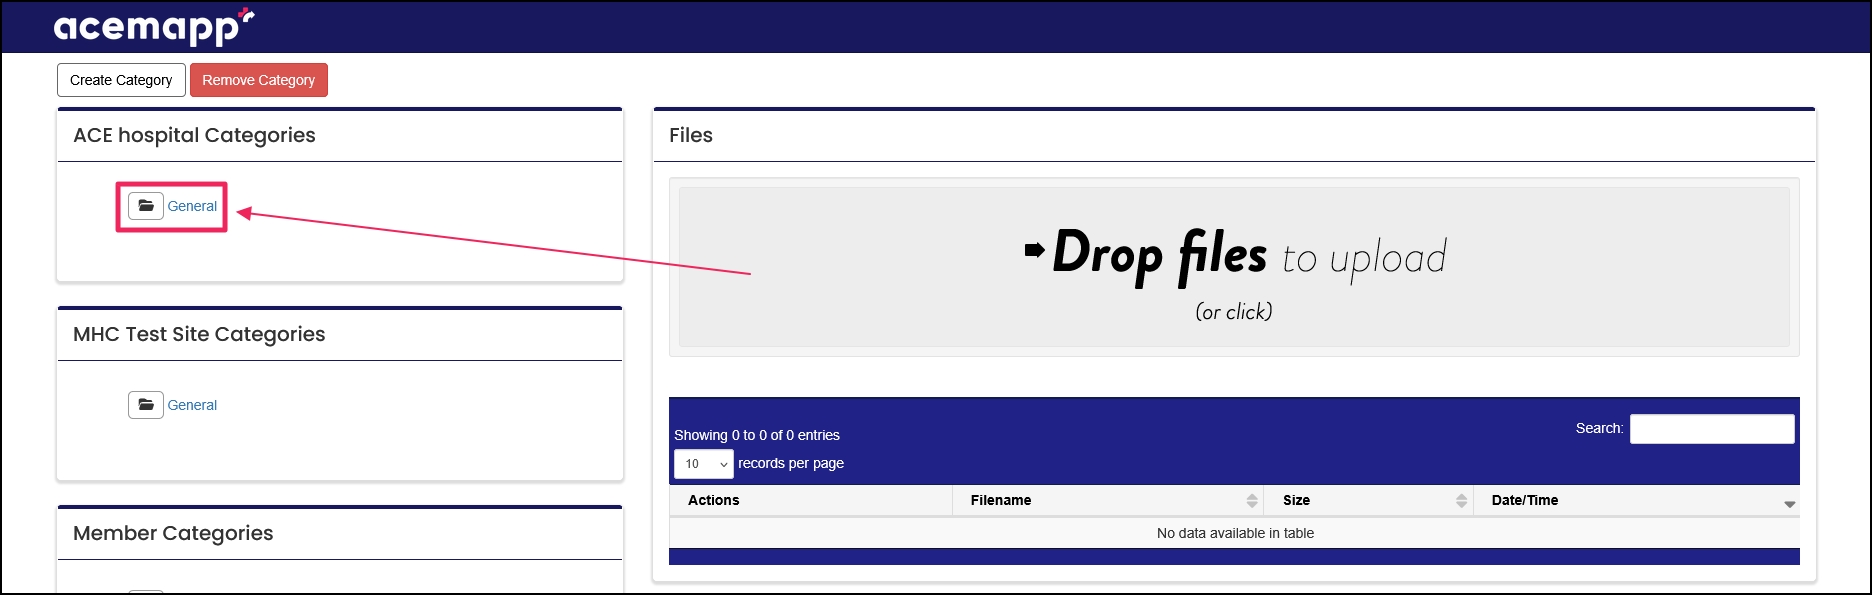Select General link under MHC Test Site Categories

[192, 405]
